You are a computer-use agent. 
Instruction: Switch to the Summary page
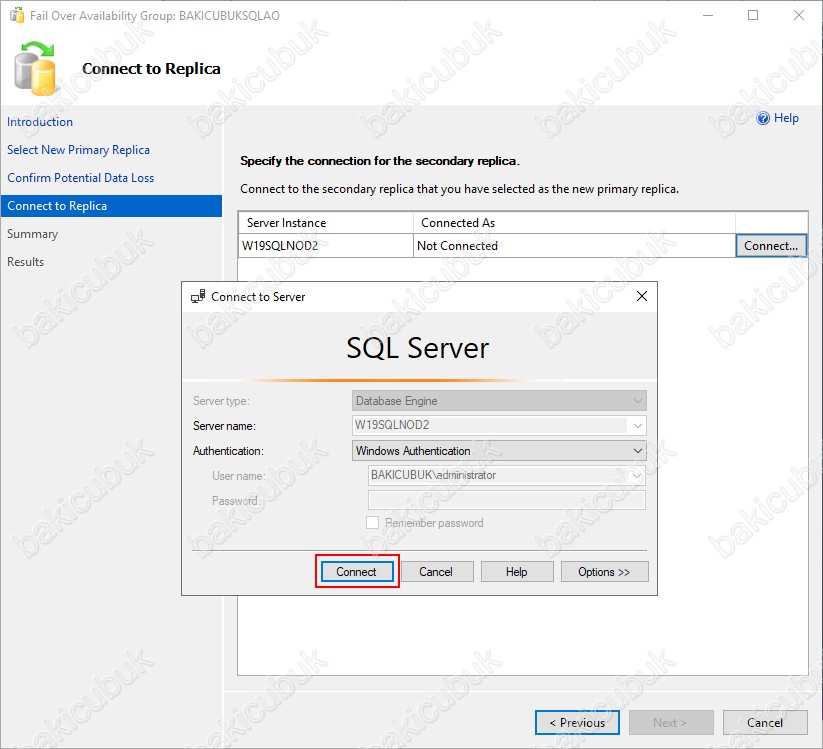click(33, 234)
